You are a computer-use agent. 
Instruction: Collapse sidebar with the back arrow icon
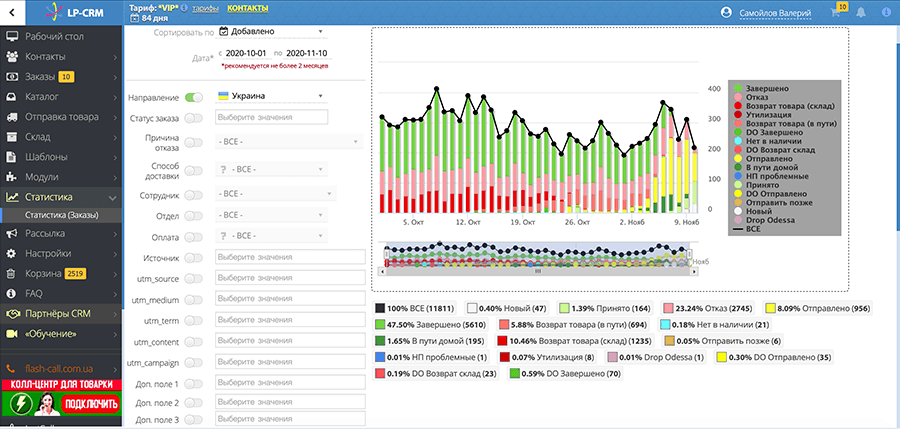tap(12, 12)
